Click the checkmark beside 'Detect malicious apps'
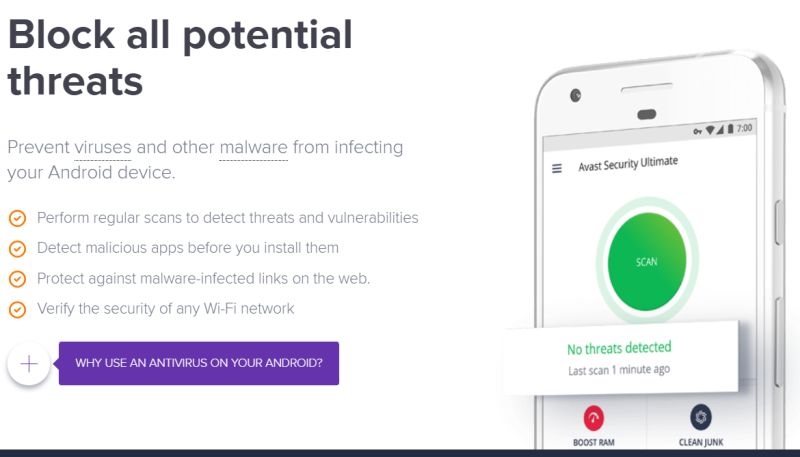800x457 pixels. [17, 248]
